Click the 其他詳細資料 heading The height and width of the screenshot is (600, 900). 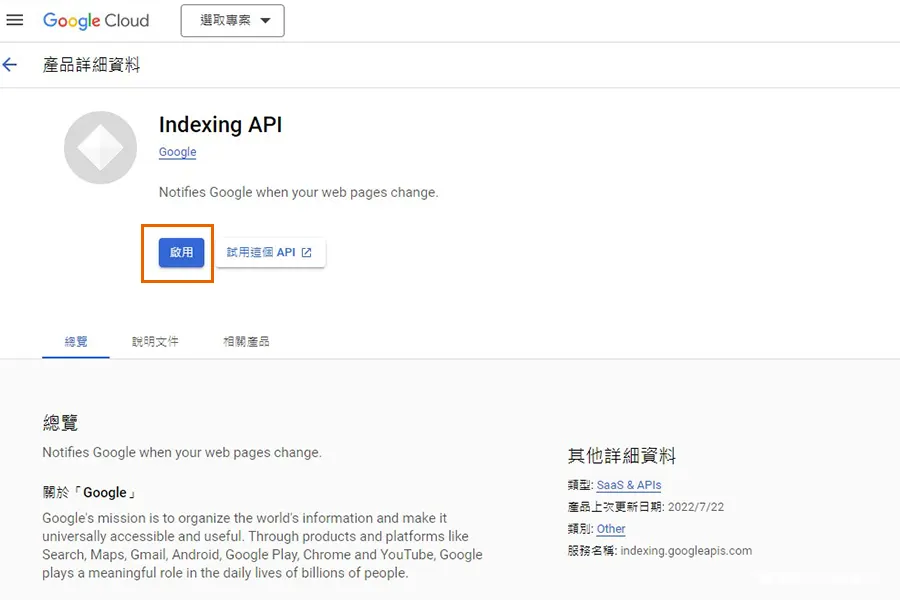pos(622,456)
